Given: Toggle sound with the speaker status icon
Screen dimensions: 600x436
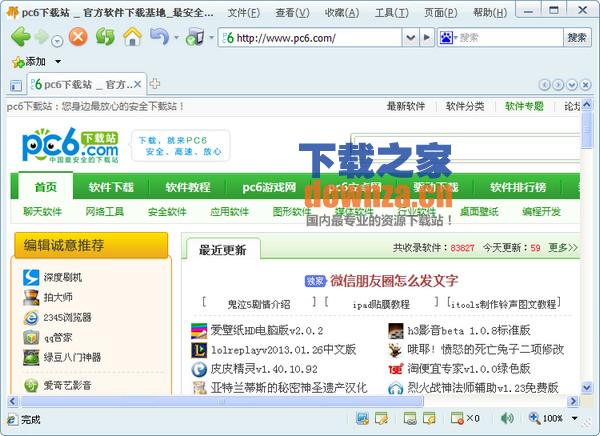Looking at the screenshot, I should point(507,418).
